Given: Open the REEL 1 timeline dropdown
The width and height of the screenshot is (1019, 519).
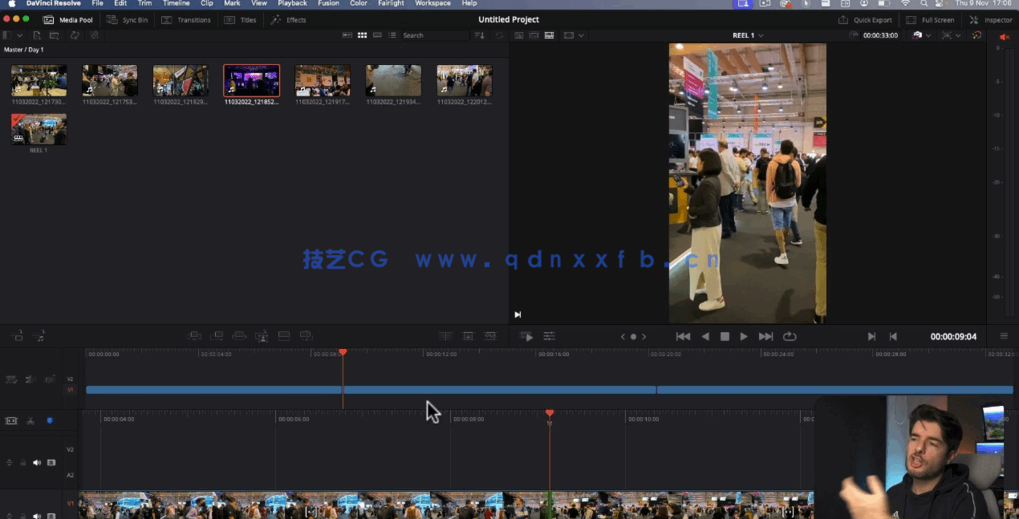Looking at the screenshot, I should click(748, 35).
